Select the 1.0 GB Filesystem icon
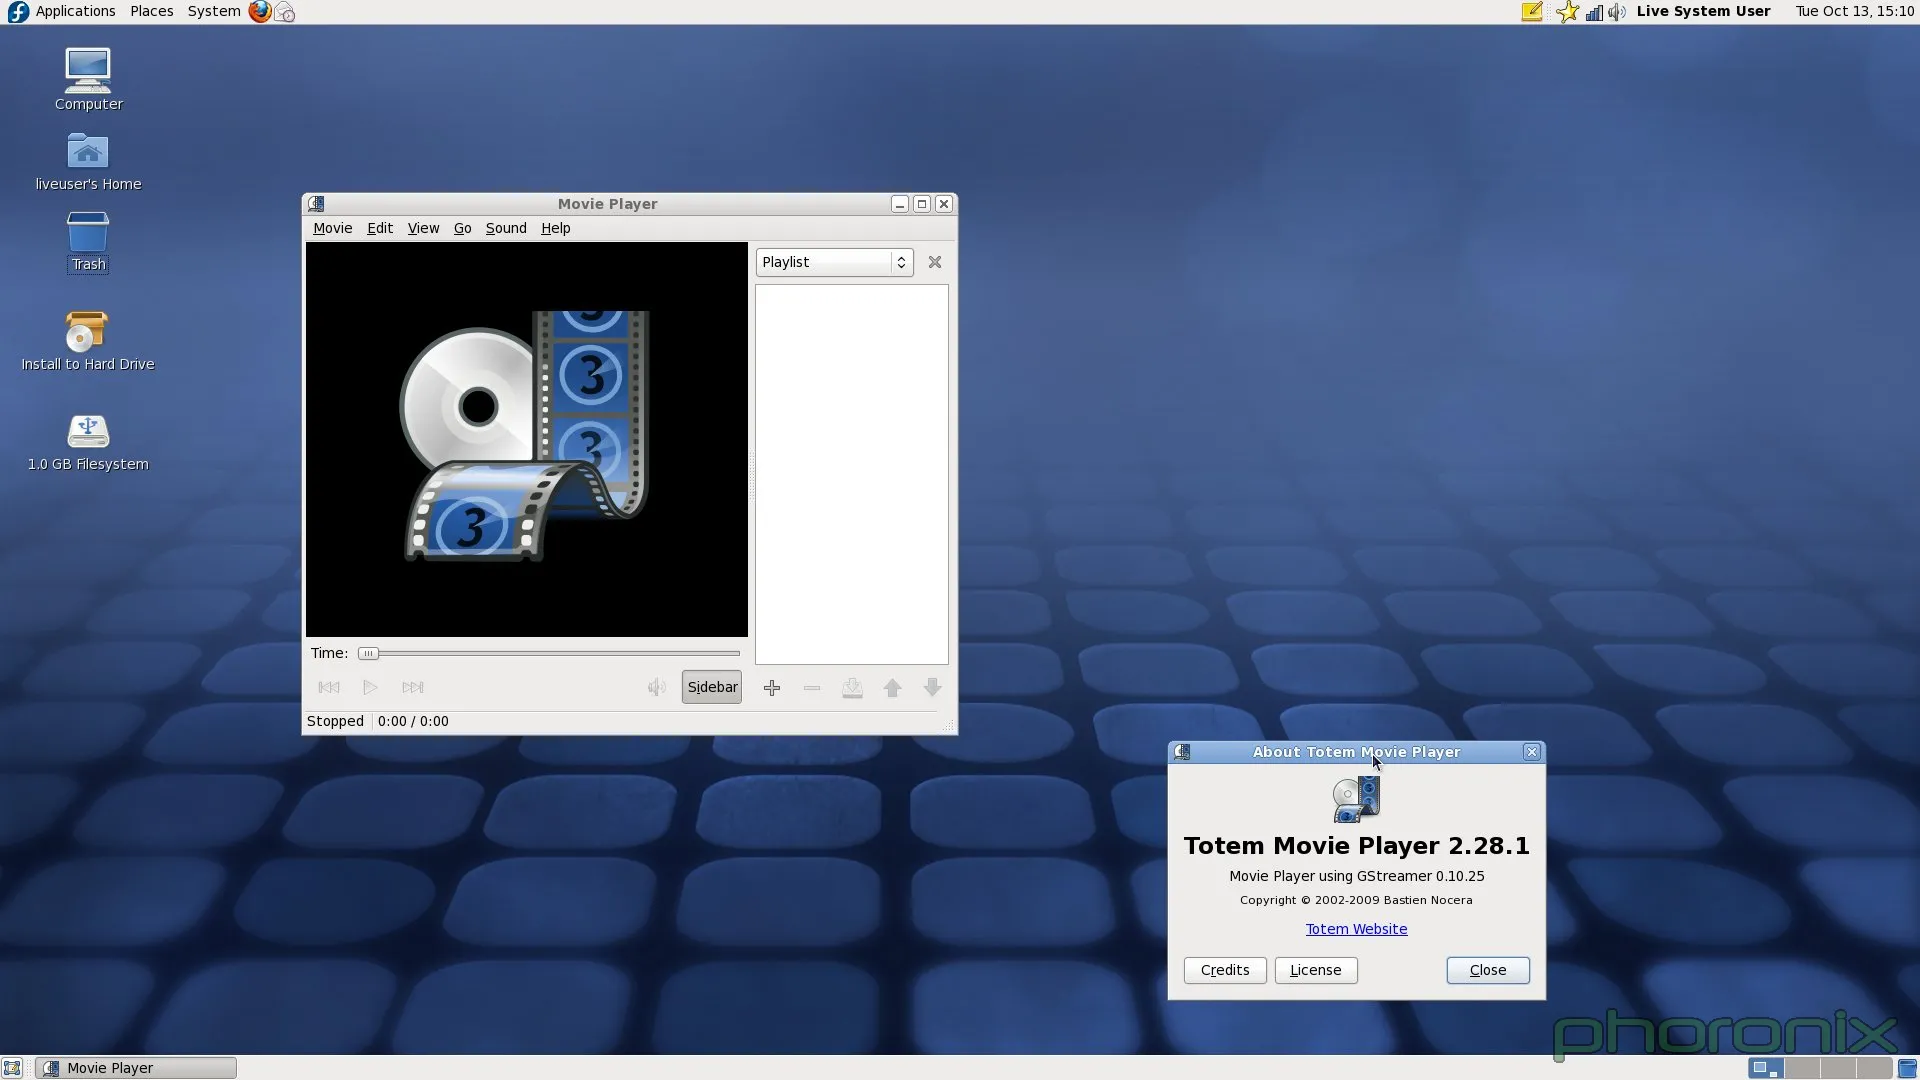1920x1080 pixels. (x=88, y=442)
